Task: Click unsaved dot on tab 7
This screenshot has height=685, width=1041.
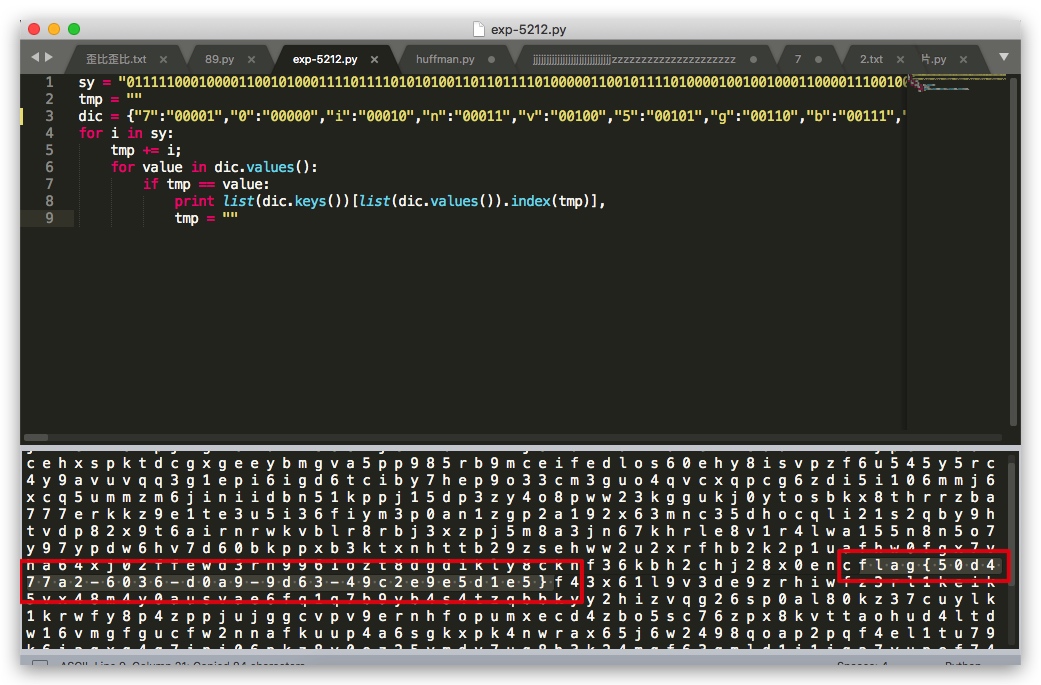Action: (x=819, y=60)
